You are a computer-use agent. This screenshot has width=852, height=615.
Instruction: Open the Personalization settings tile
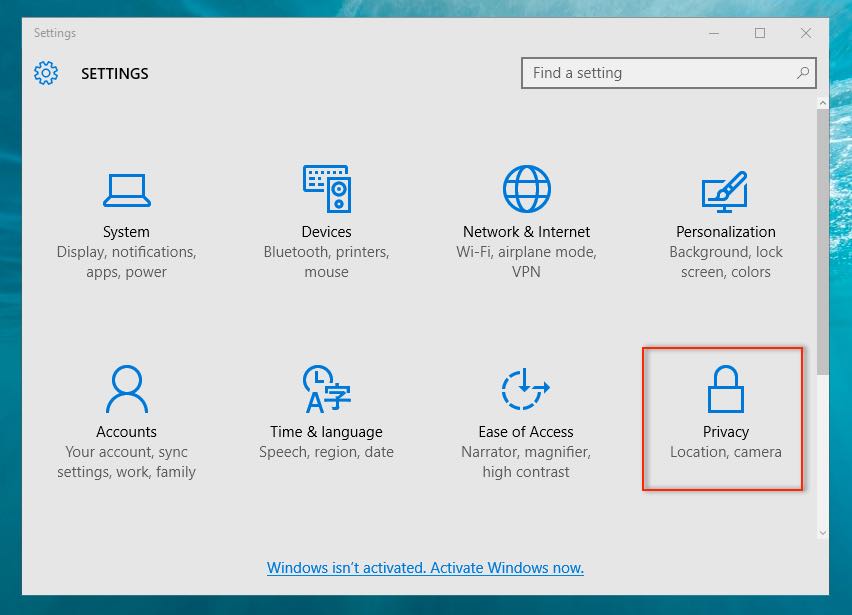coord(724,210)
